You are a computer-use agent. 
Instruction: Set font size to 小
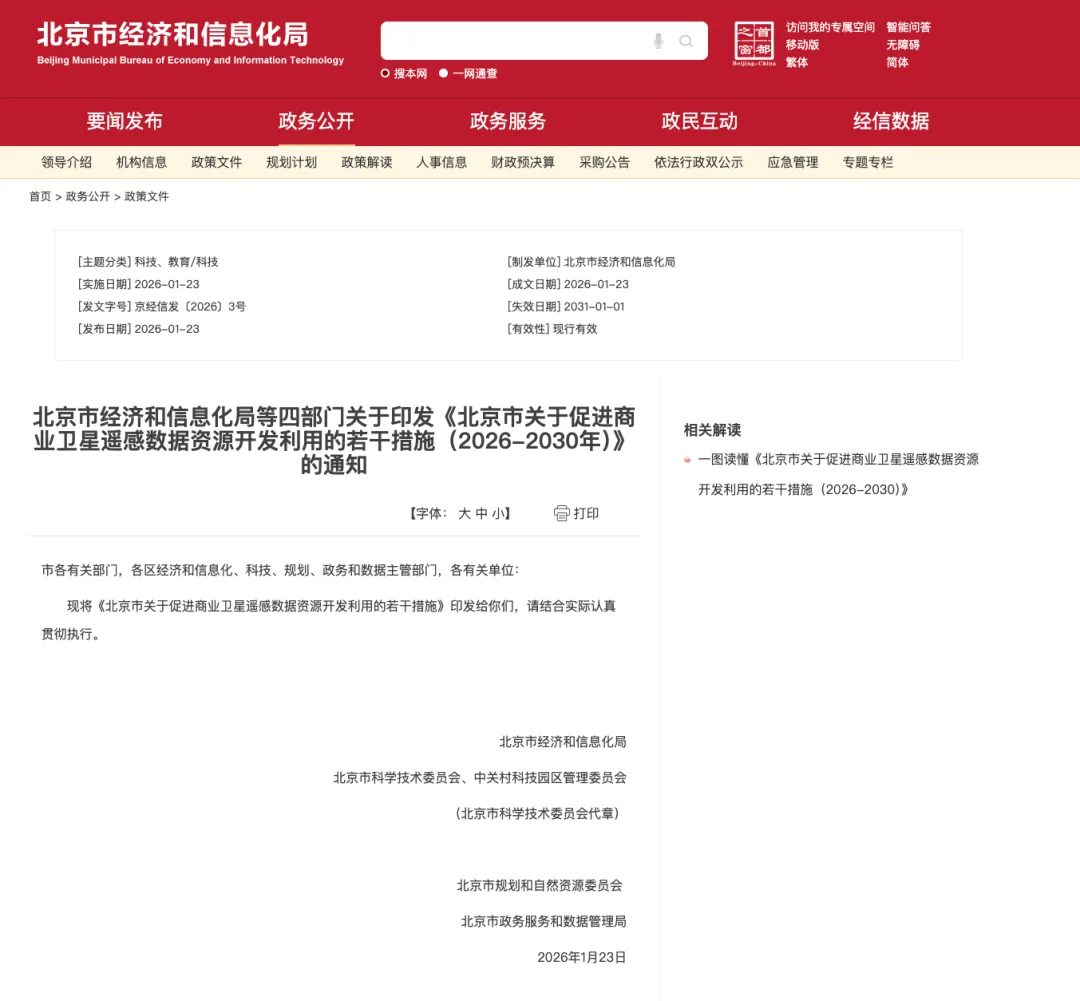(x=498, y=513)
